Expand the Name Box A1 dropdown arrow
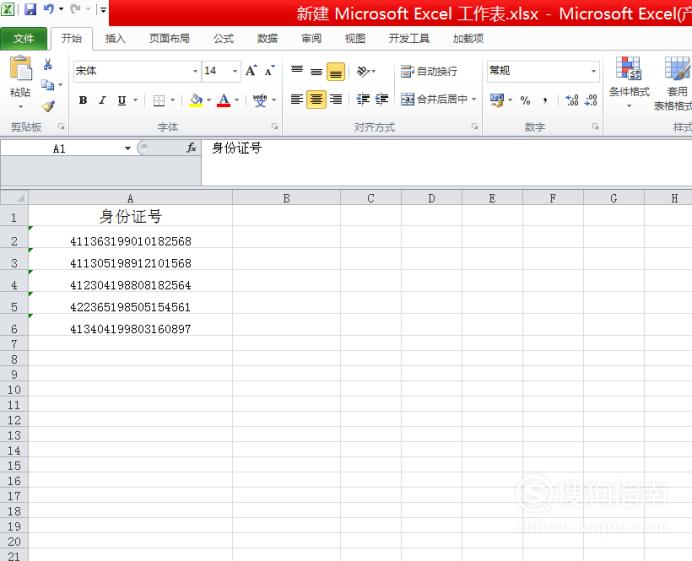Image resolution: width=692 pixels, height=561 pixels. coord(128,148)
